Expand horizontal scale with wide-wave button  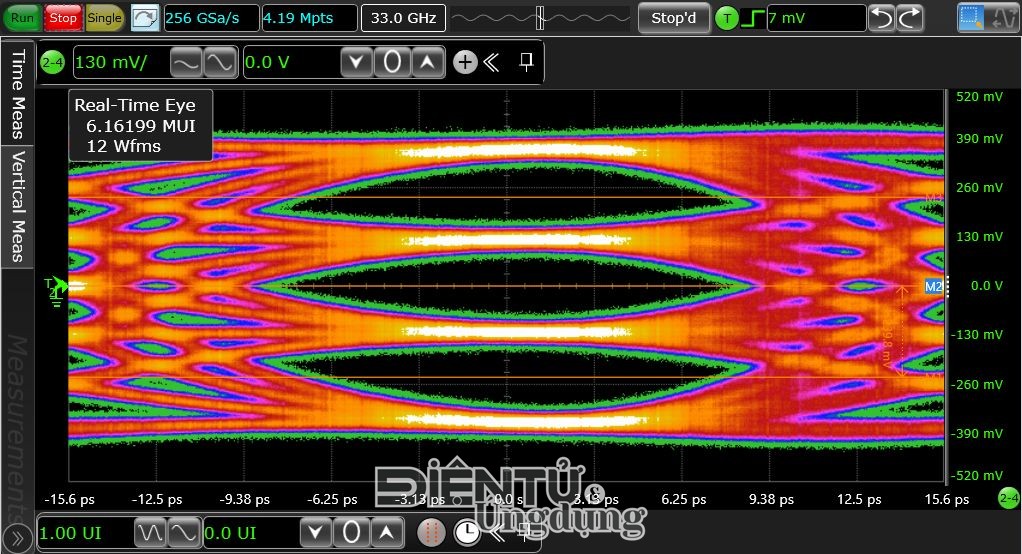(x=184, y=533)
